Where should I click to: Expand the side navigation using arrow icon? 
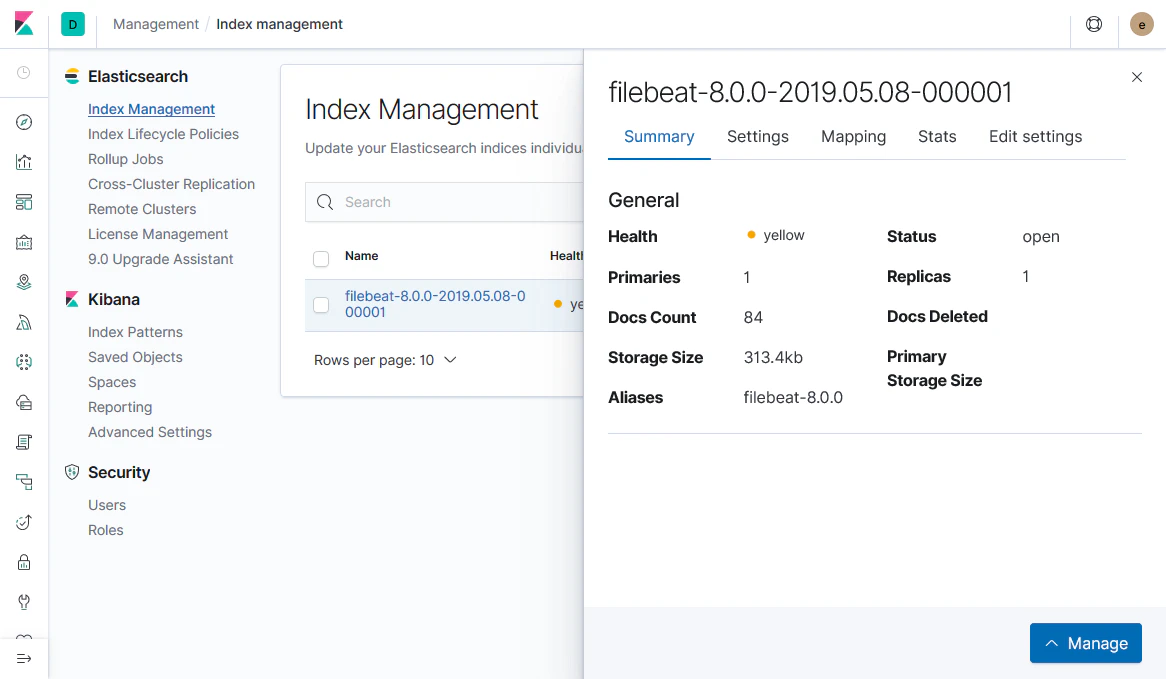(24, 658)
